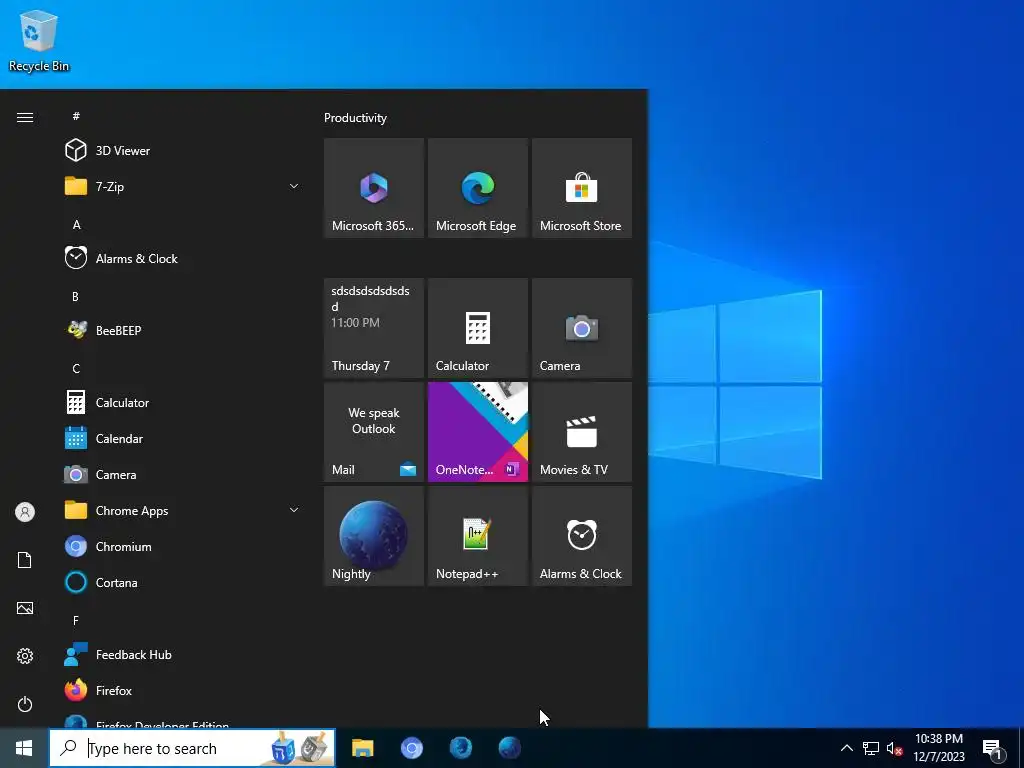Open the Camera tile
Image resolution: width=1024 pixels, height=768 pixels.
click(x=582, y=328)
